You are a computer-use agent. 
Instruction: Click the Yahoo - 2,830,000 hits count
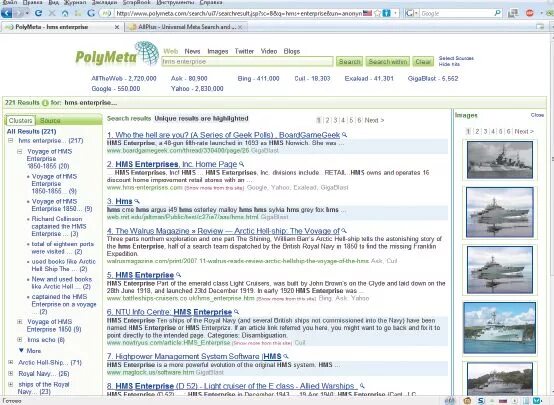coord(197,89)
